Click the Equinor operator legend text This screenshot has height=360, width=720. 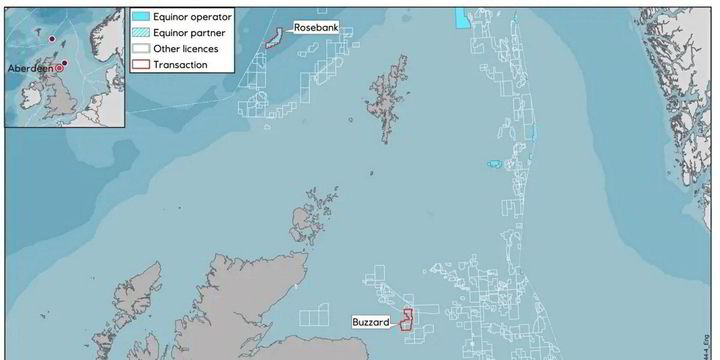(192, 17)
